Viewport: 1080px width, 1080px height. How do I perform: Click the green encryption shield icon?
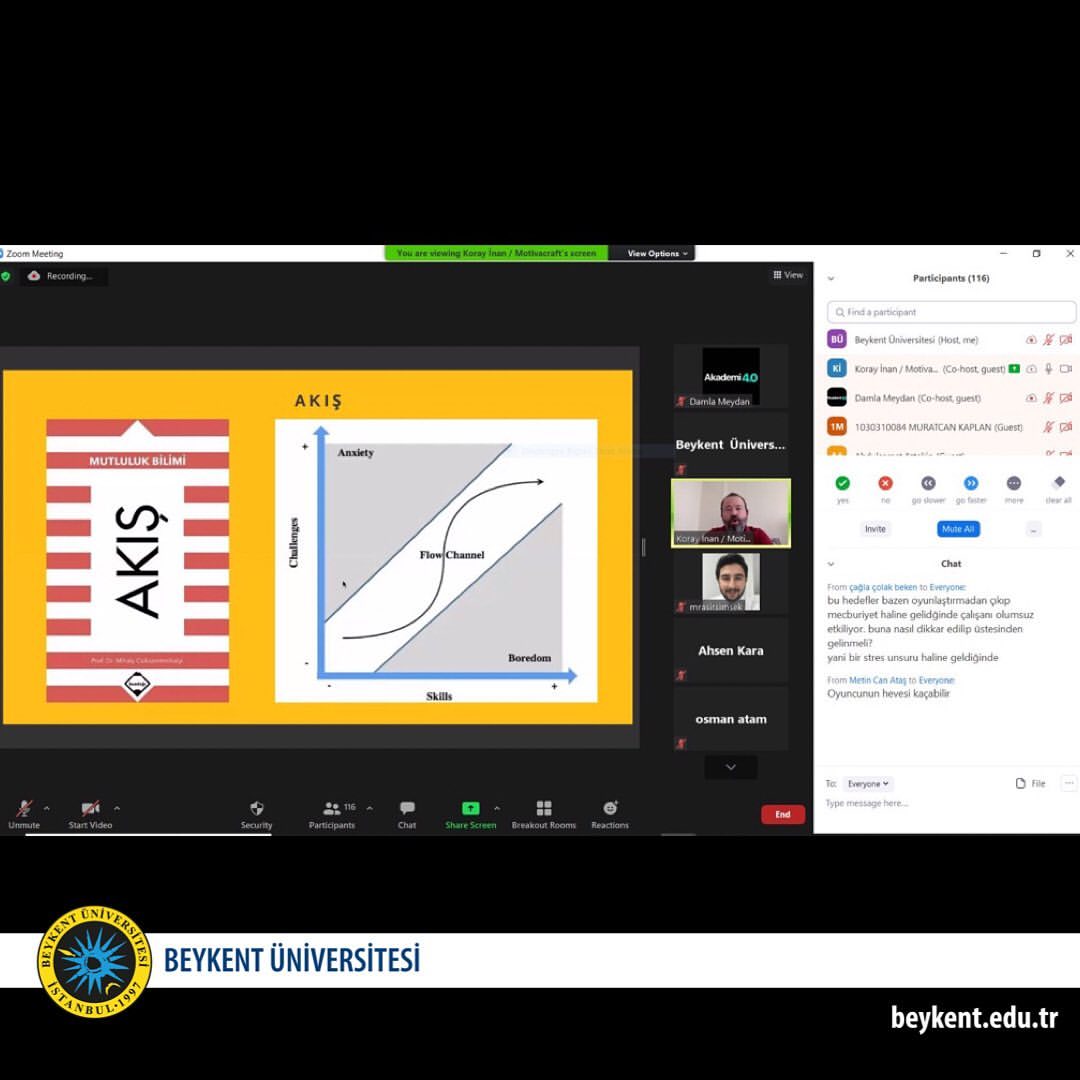[x=6, y=276]
